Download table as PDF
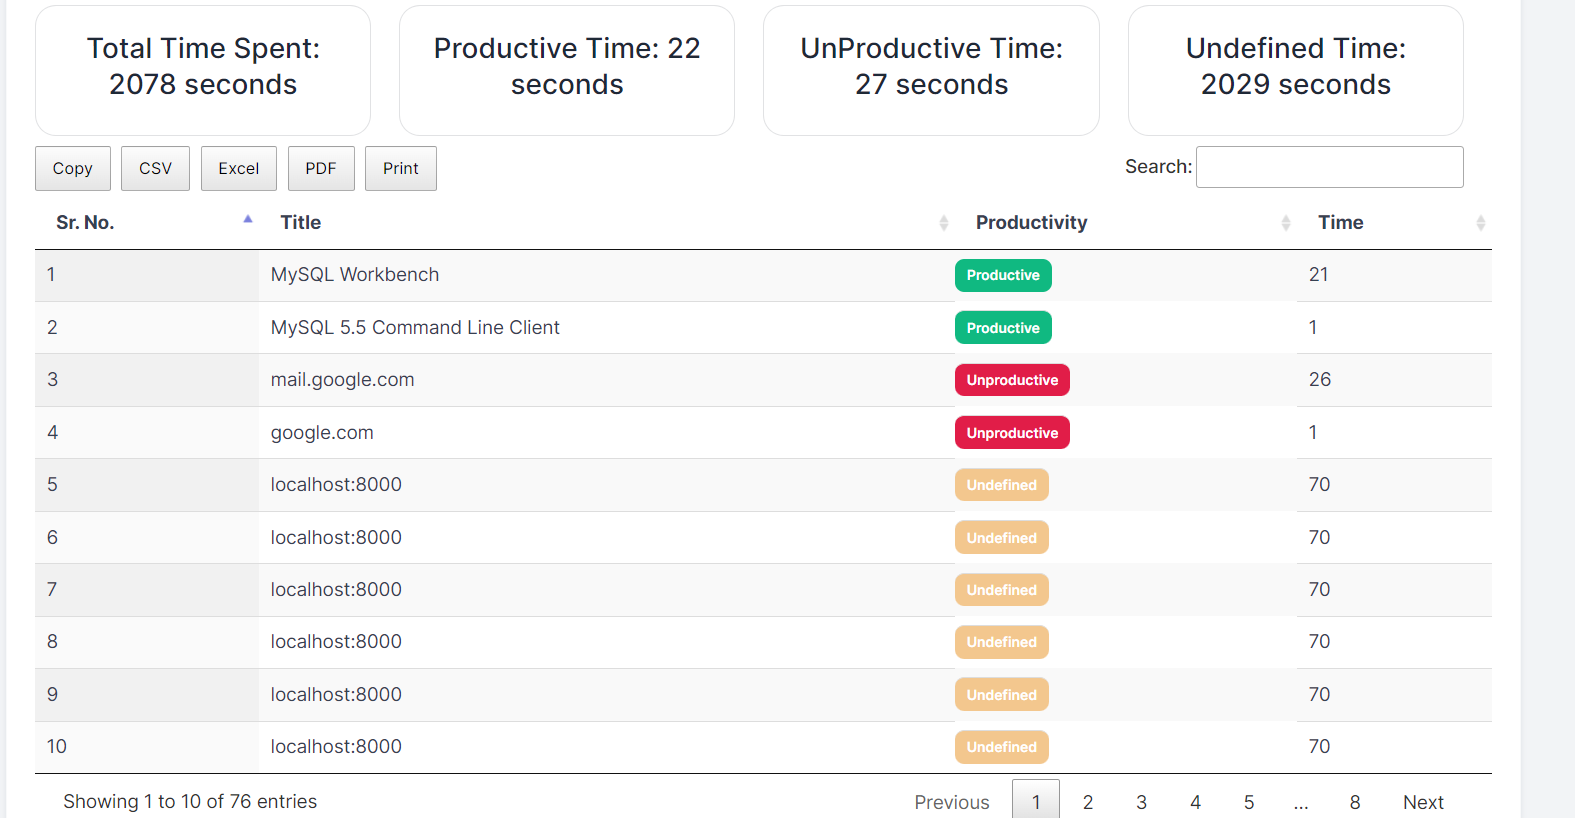 (x=321, y=168)
